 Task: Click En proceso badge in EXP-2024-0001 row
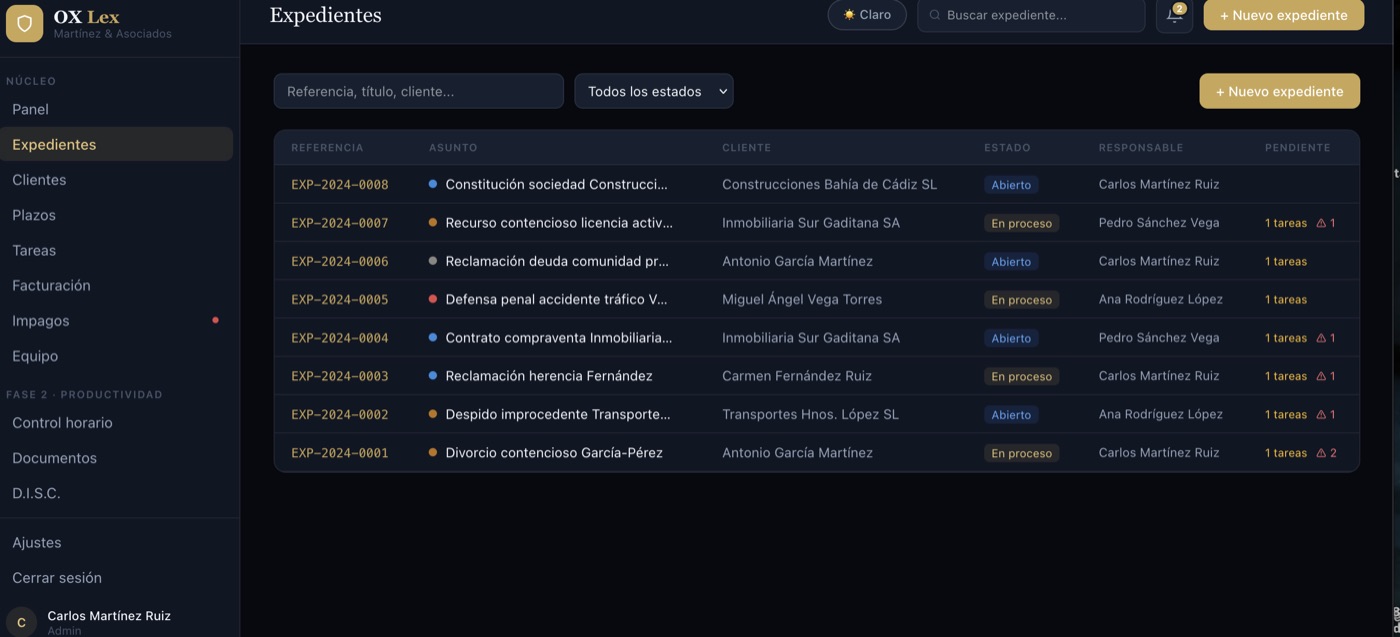pos(1021,453)
